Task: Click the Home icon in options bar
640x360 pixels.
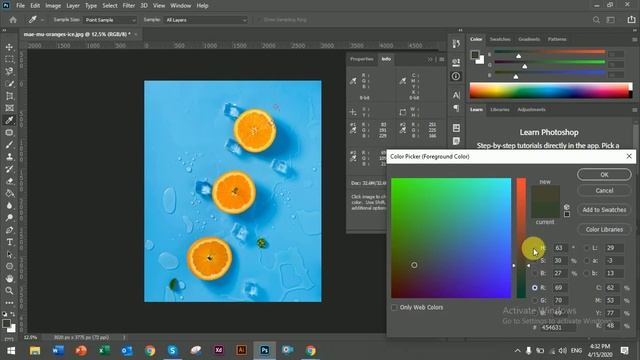Action: pyautogui.click(x=13, y=20)
